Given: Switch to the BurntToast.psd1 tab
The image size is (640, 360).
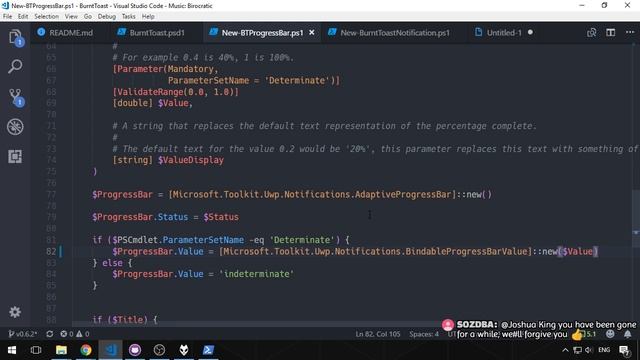Looking at the screenshot, I should click(151, 33).
